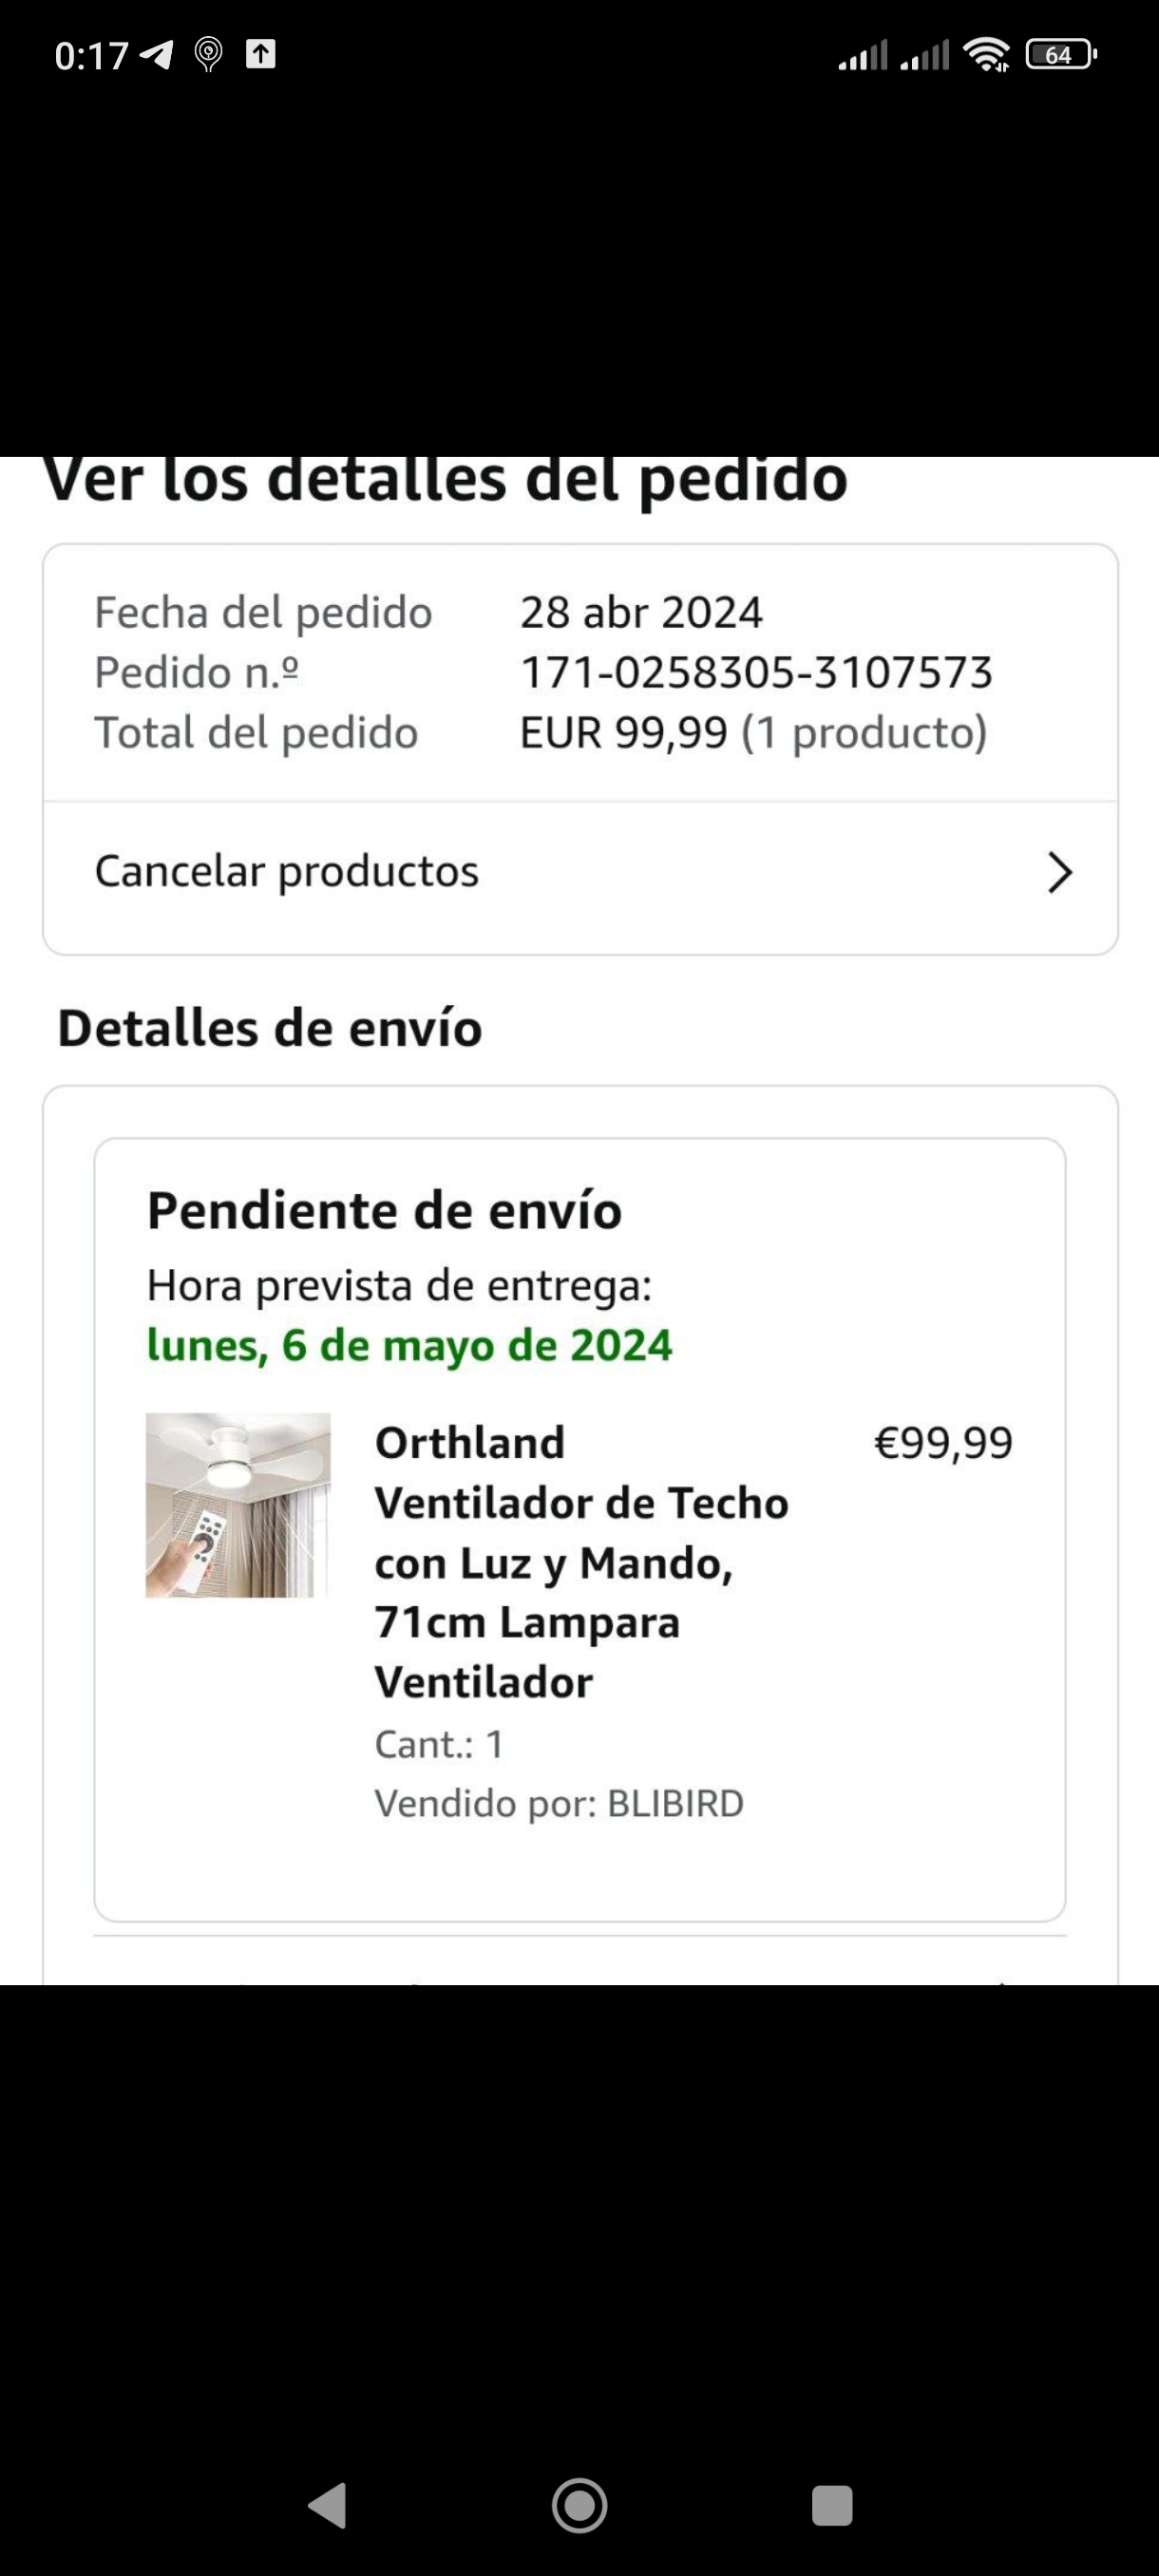Tap the Wi-Fi signal icon
Viewport: 1159px width, 2576px height.
(x=986, y=54)
